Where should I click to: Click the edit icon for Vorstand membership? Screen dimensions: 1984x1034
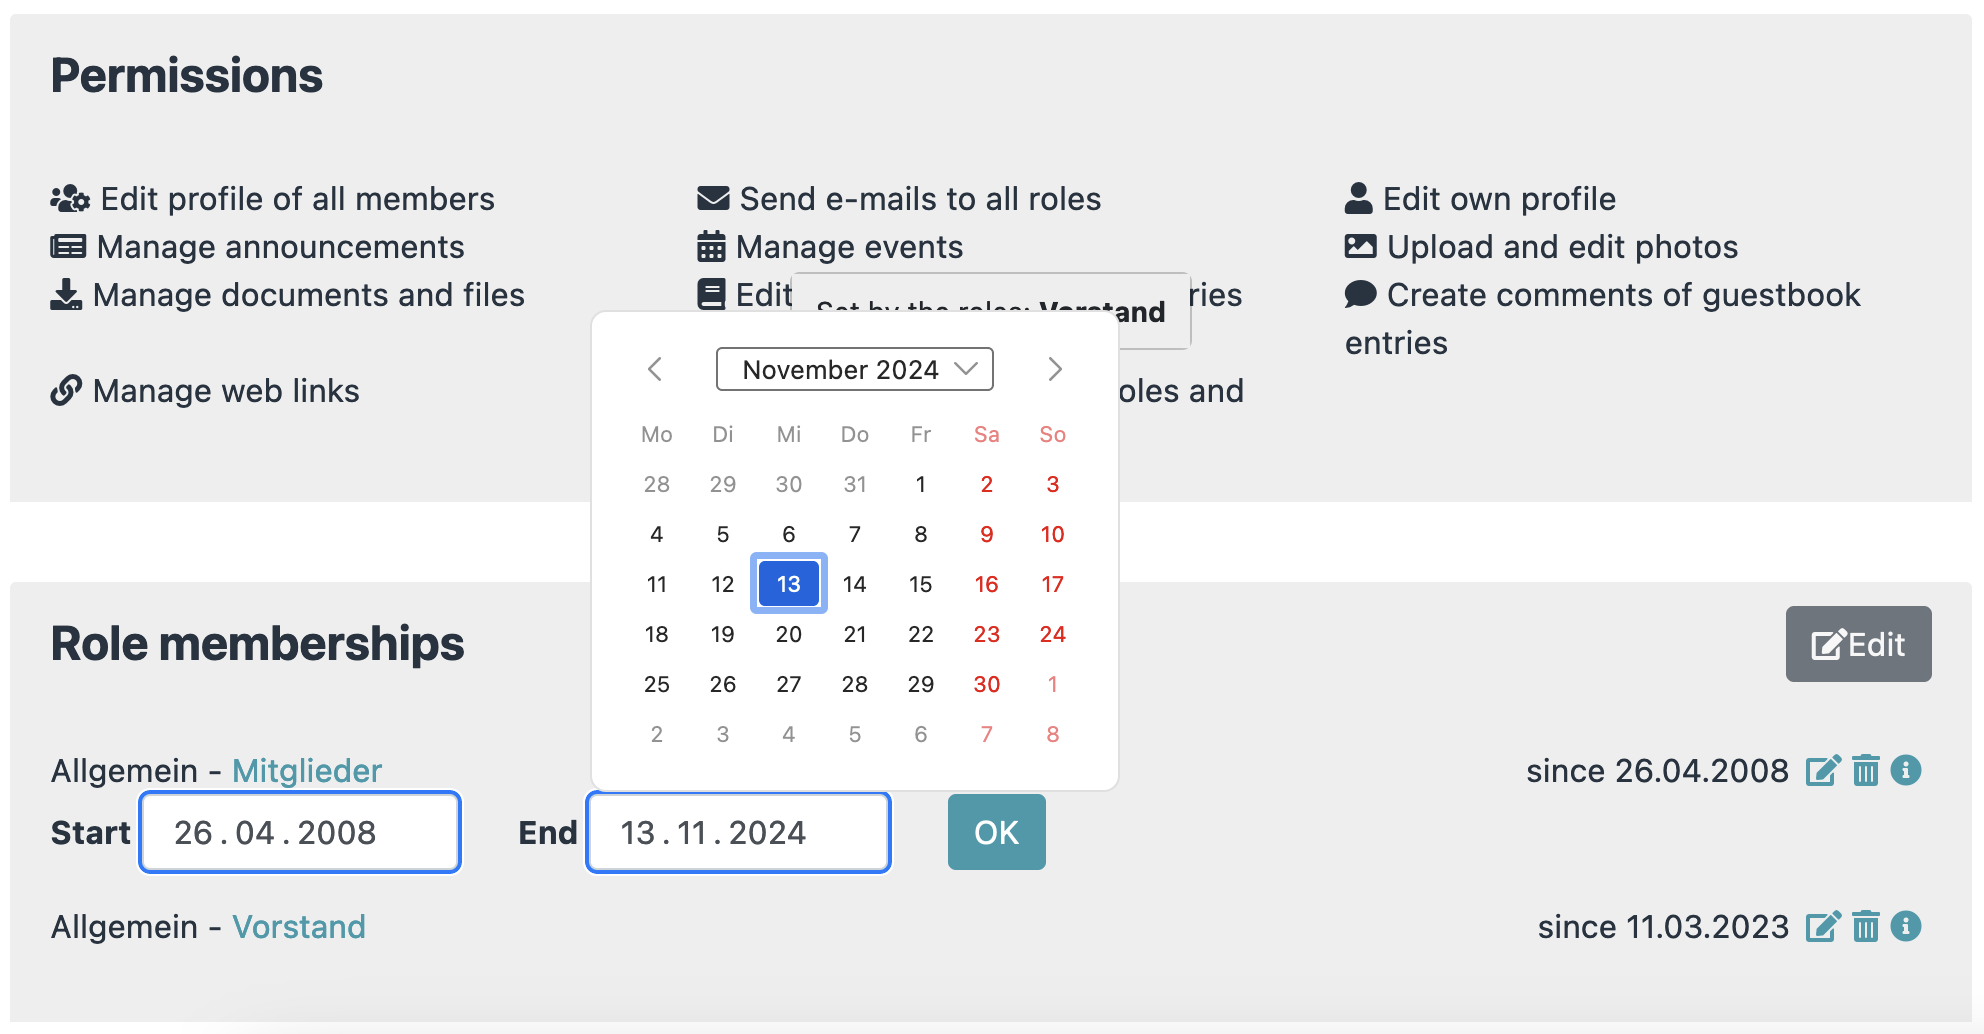point(1822,927)
